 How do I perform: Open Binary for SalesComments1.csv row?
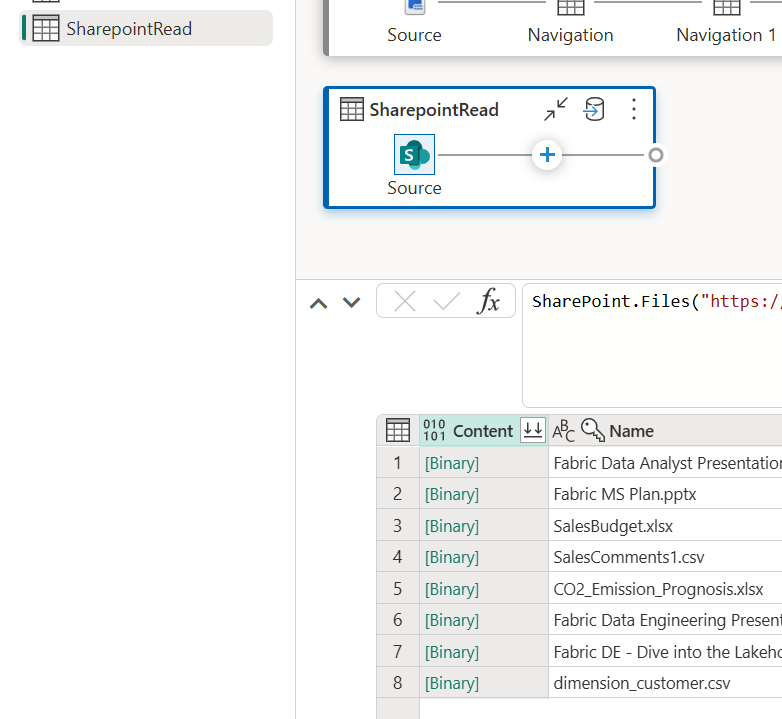point(452,557)
